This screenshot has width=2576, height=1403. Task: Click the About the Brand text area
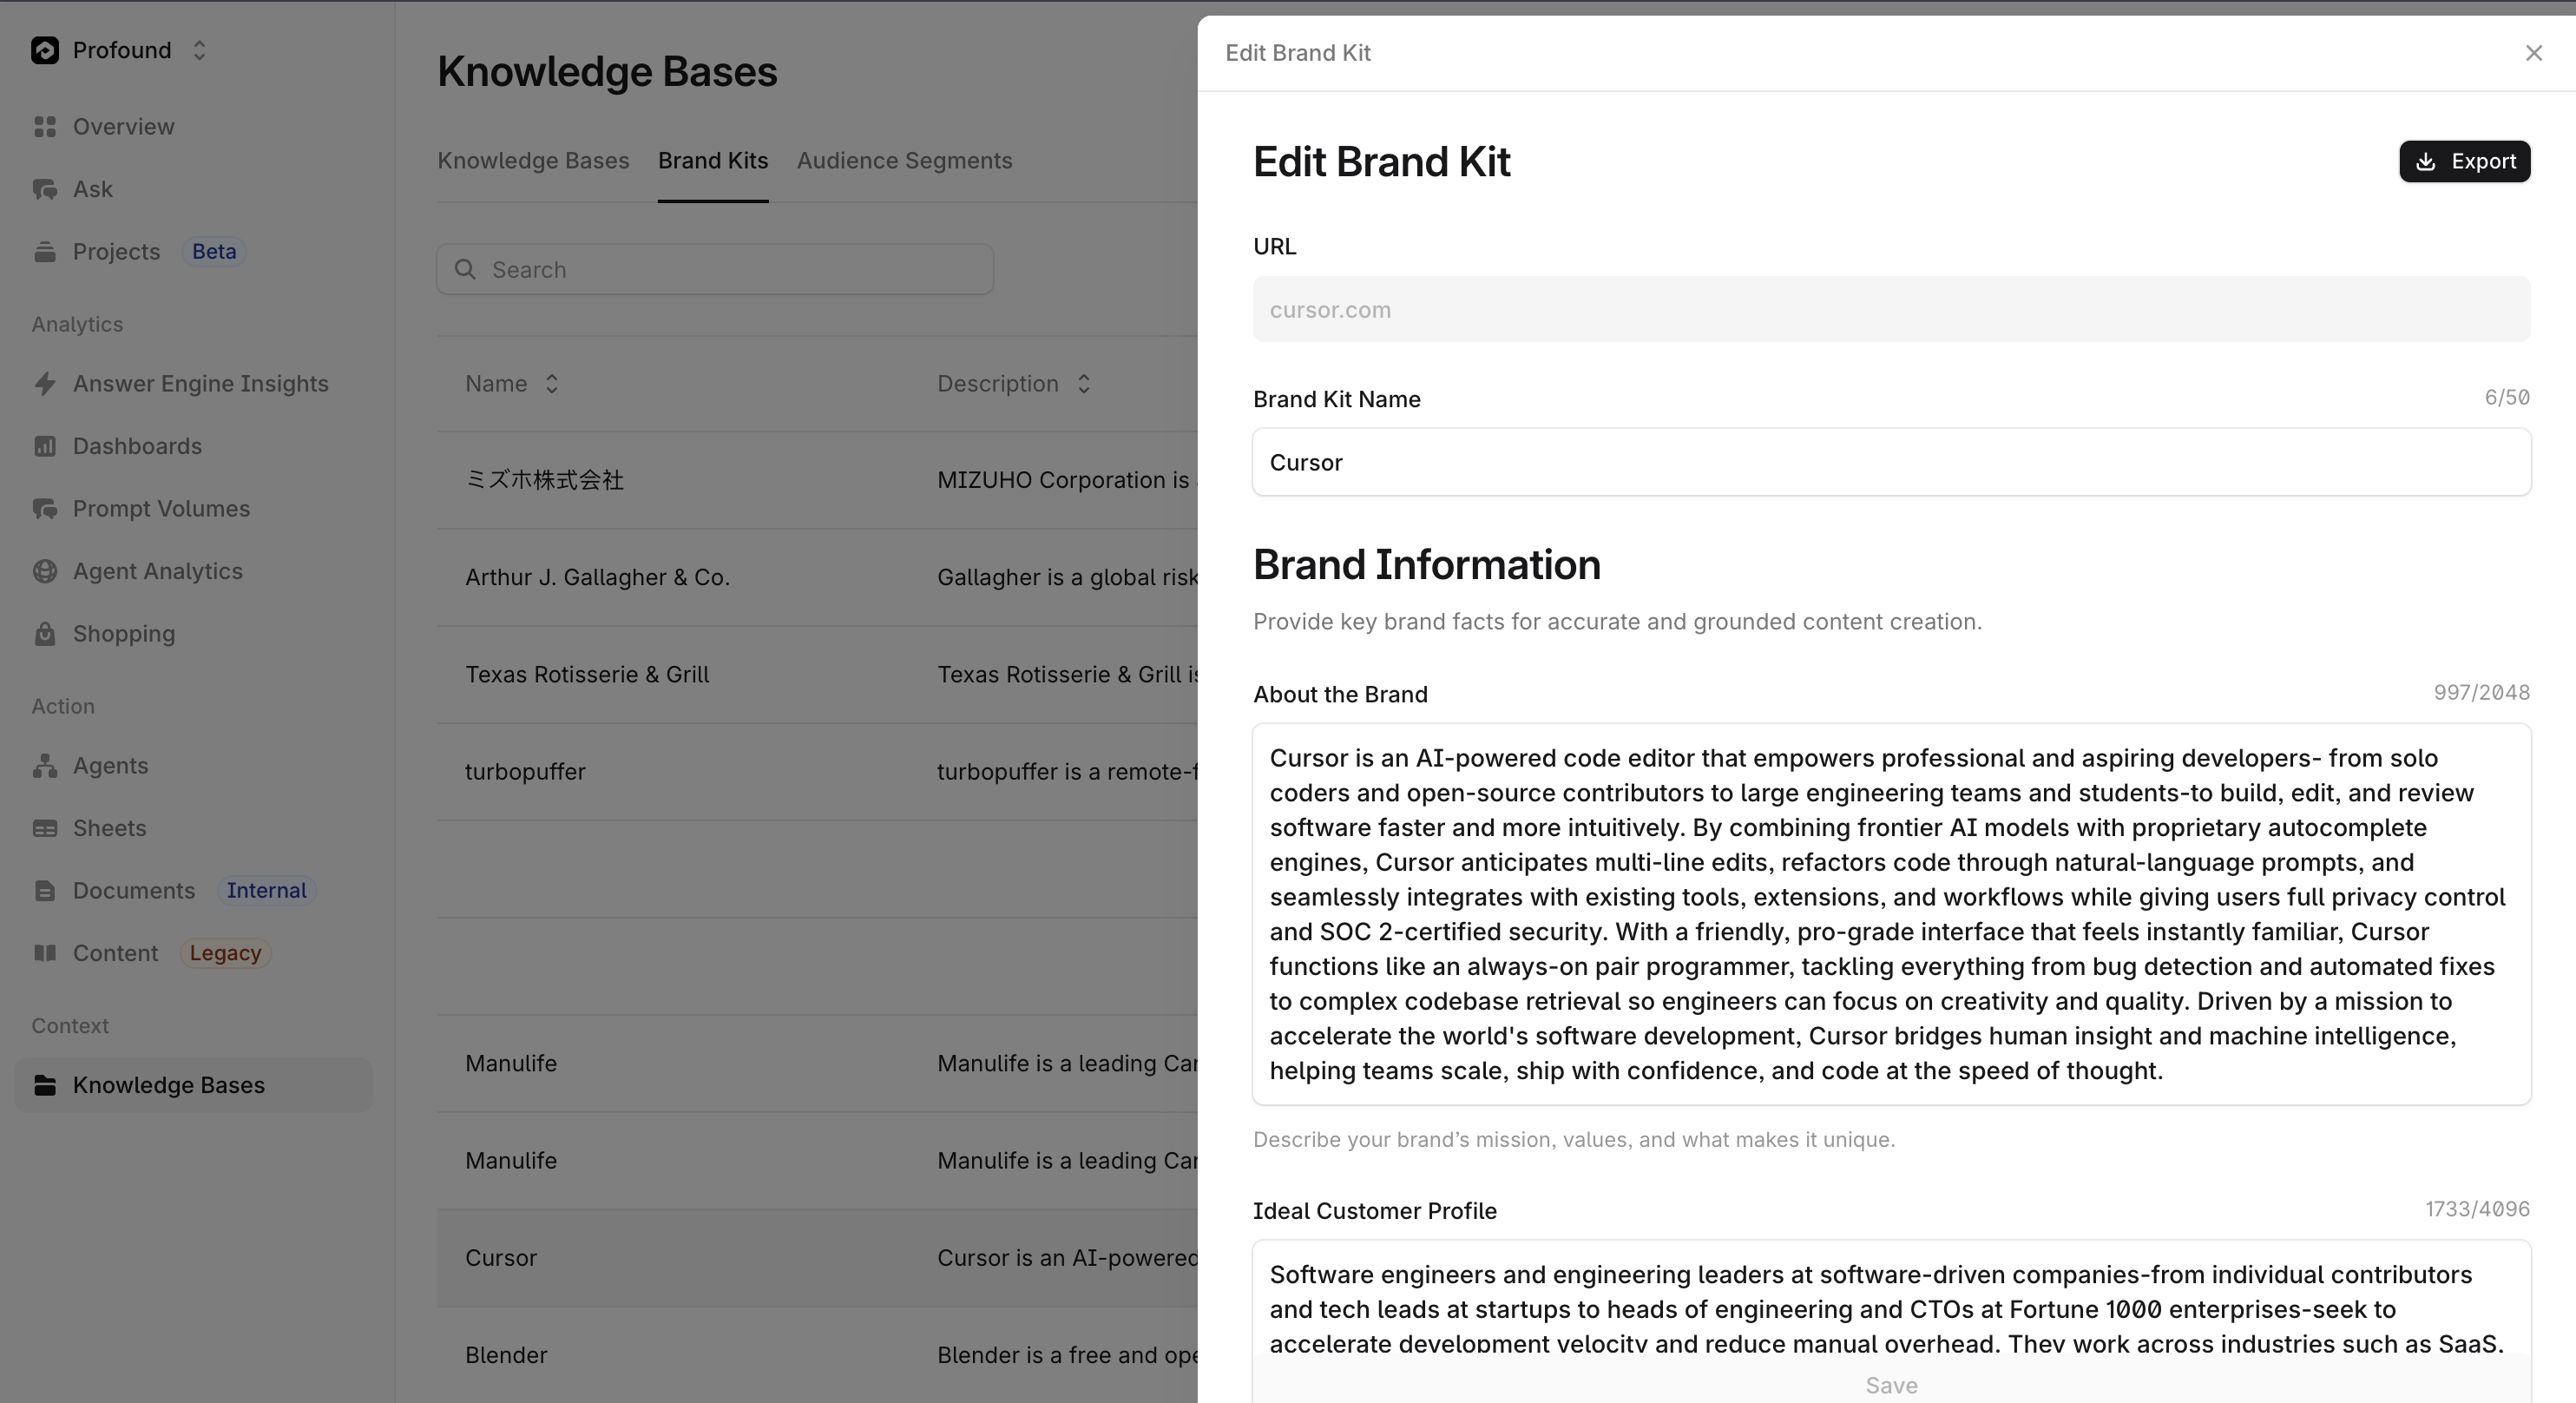(1891, 914)
